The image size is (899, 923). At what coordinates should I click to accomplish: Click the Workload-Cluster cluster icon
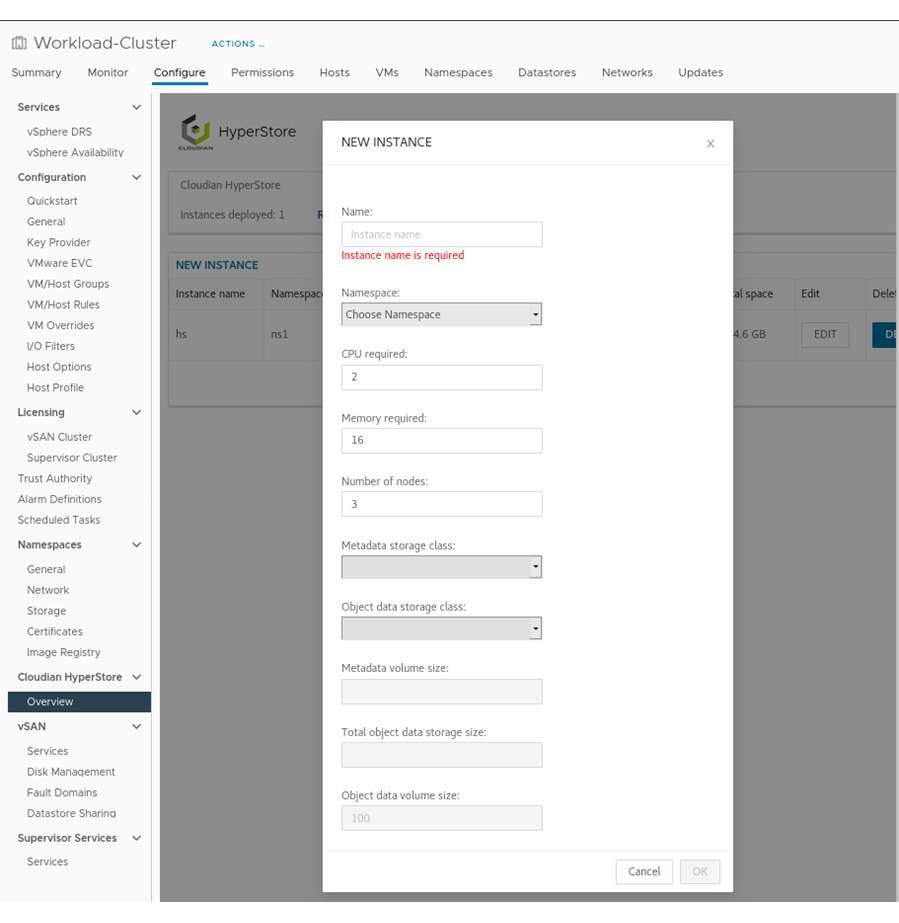[19, 43]
